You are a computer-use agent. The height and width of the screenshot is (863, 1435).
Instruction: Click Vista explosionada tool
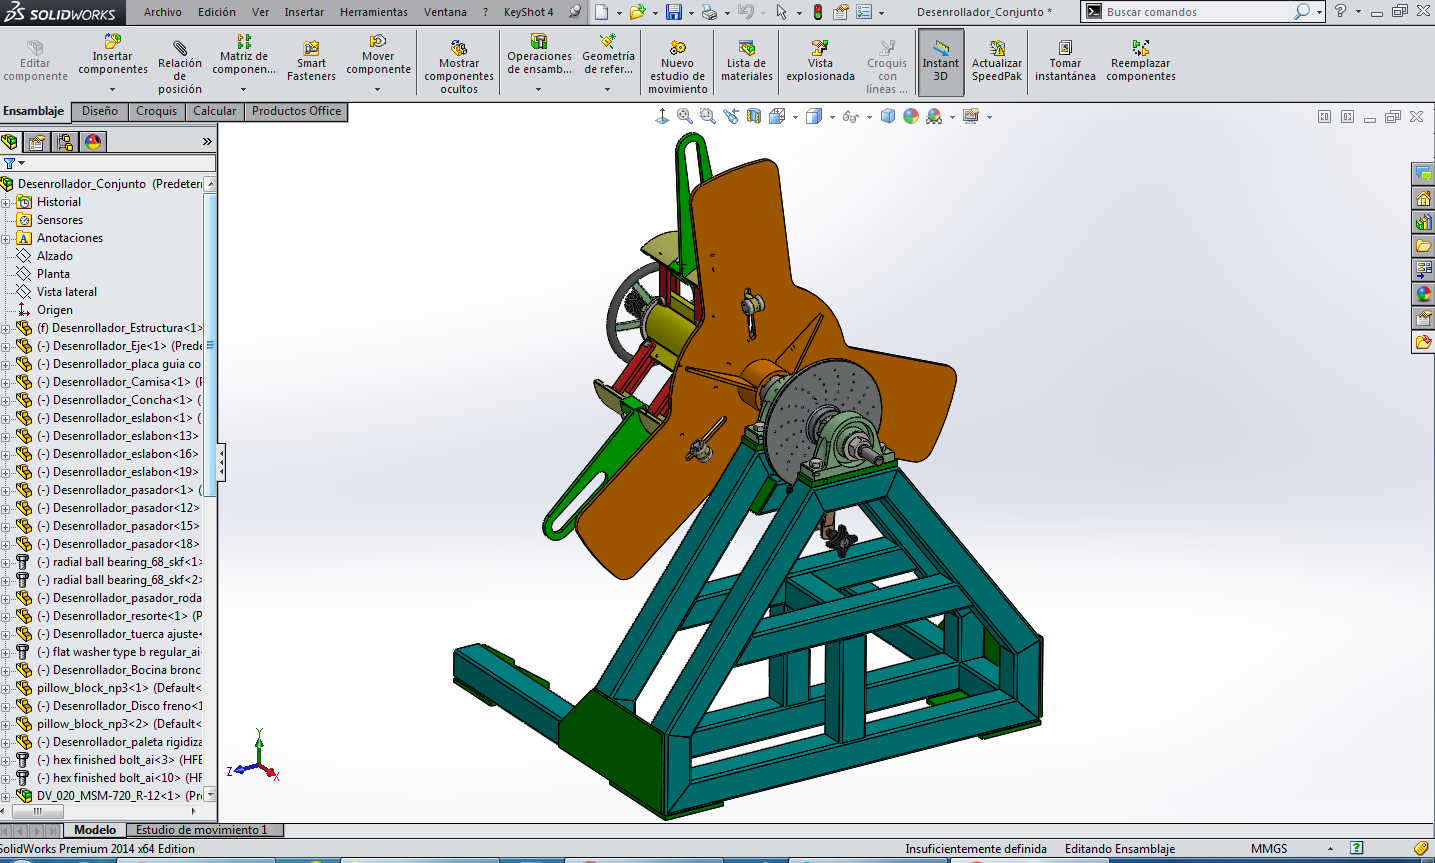coord(820,61)
